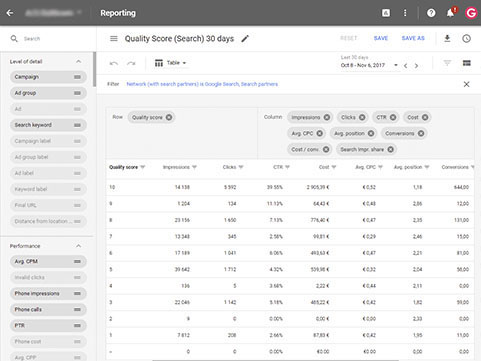
Task: Open the notifications bell
Action: 450,13
